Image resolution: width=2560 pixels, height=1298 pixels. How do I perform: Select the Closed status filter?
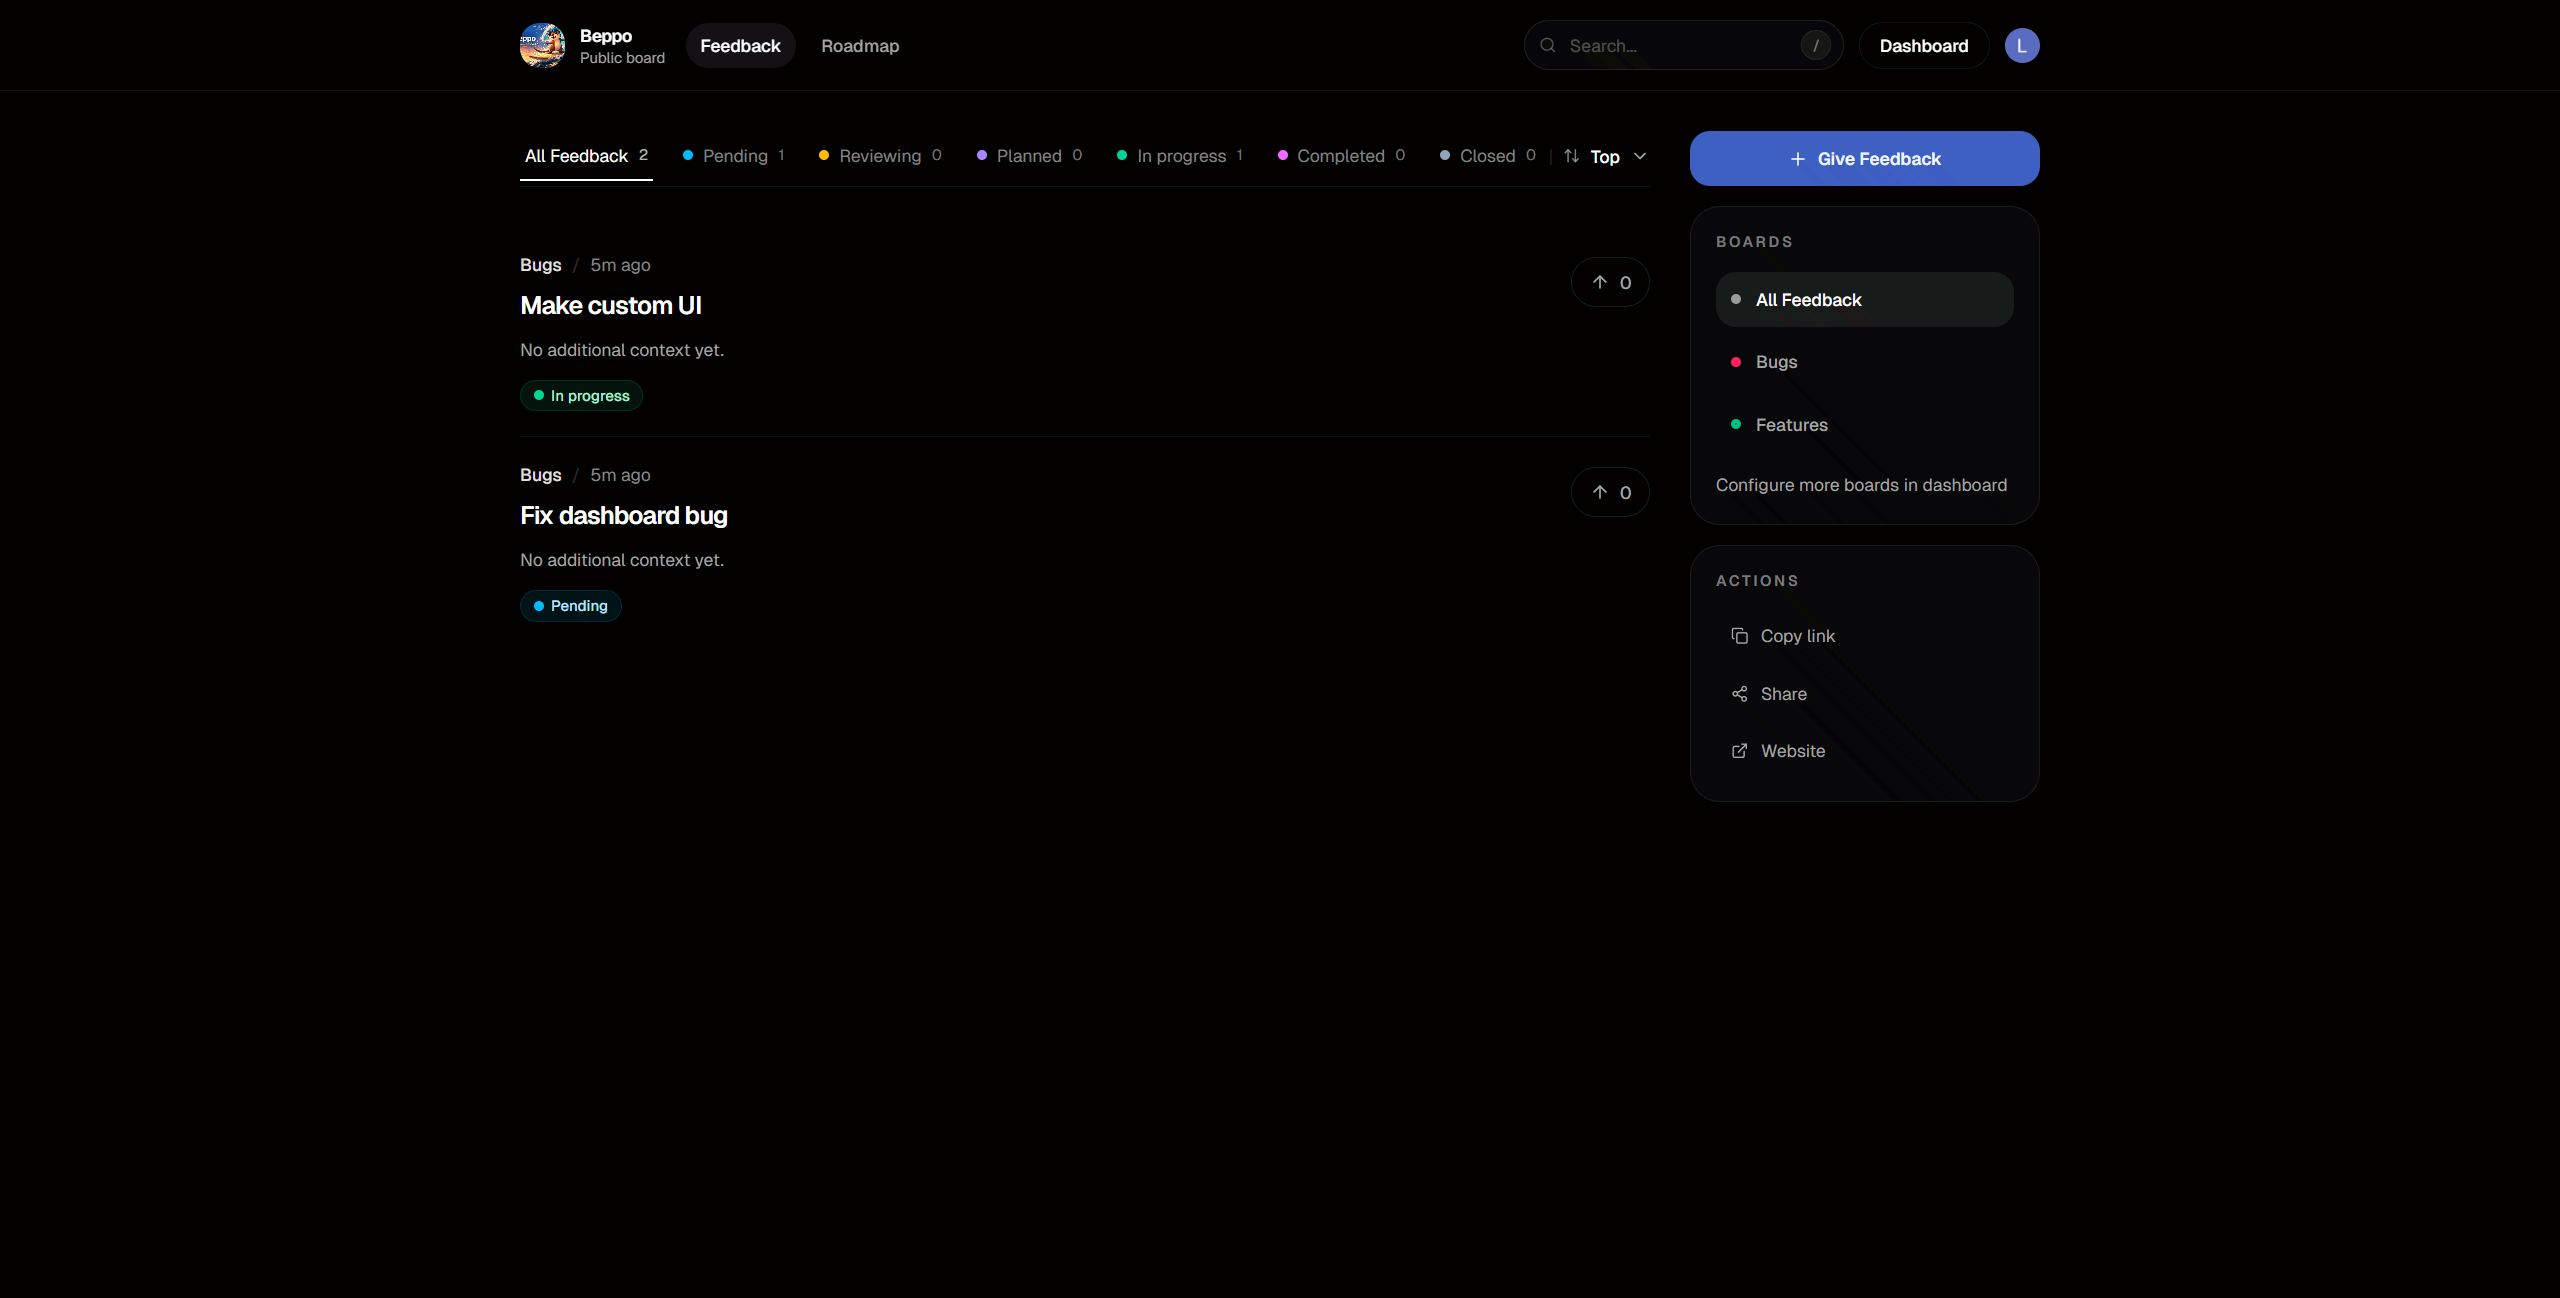pyautogui.click(x=1487, y=156)
